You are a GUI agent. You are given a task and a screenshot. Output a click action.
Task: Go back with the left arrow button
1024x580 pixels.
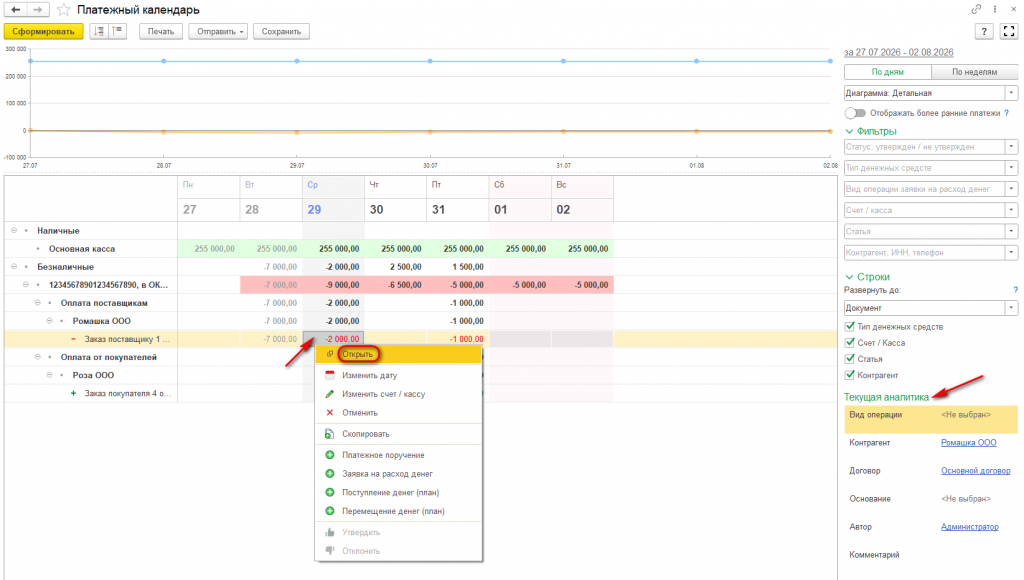pos(16,10)
